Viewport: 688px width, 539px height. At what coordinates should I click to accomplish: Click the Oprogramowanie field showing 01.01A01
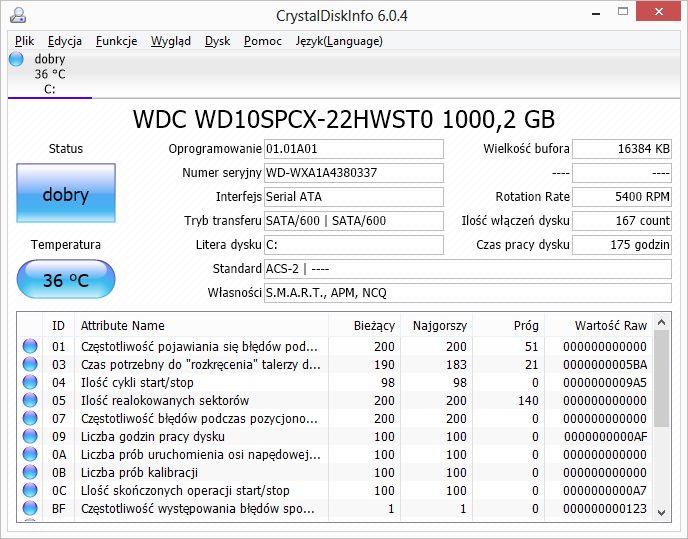tap(354, 149)
